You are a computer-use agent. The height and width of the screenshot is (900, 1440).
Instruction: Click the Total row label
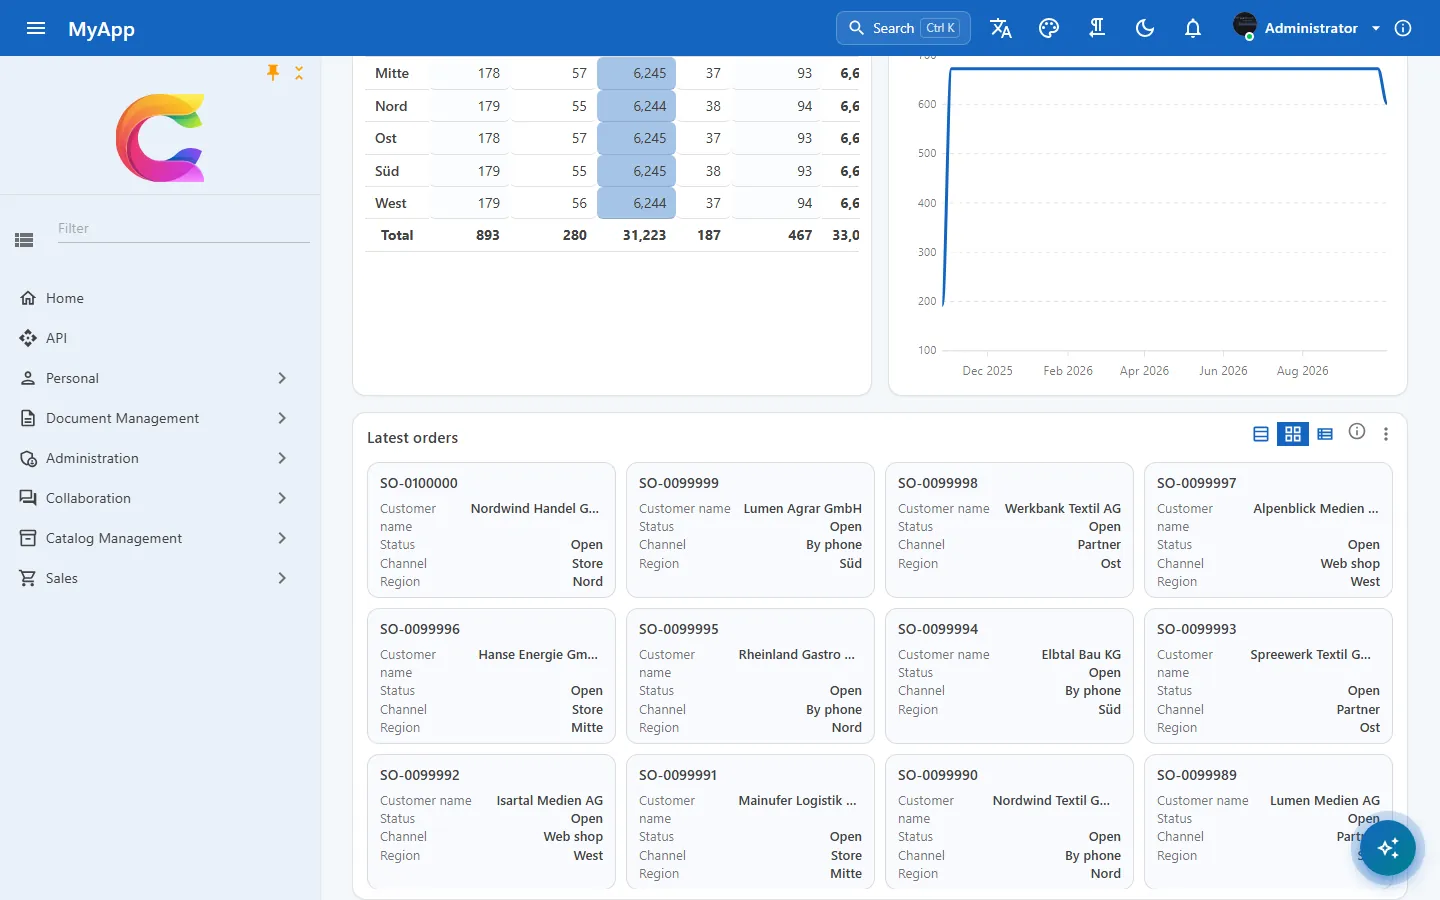coord(397,235)
